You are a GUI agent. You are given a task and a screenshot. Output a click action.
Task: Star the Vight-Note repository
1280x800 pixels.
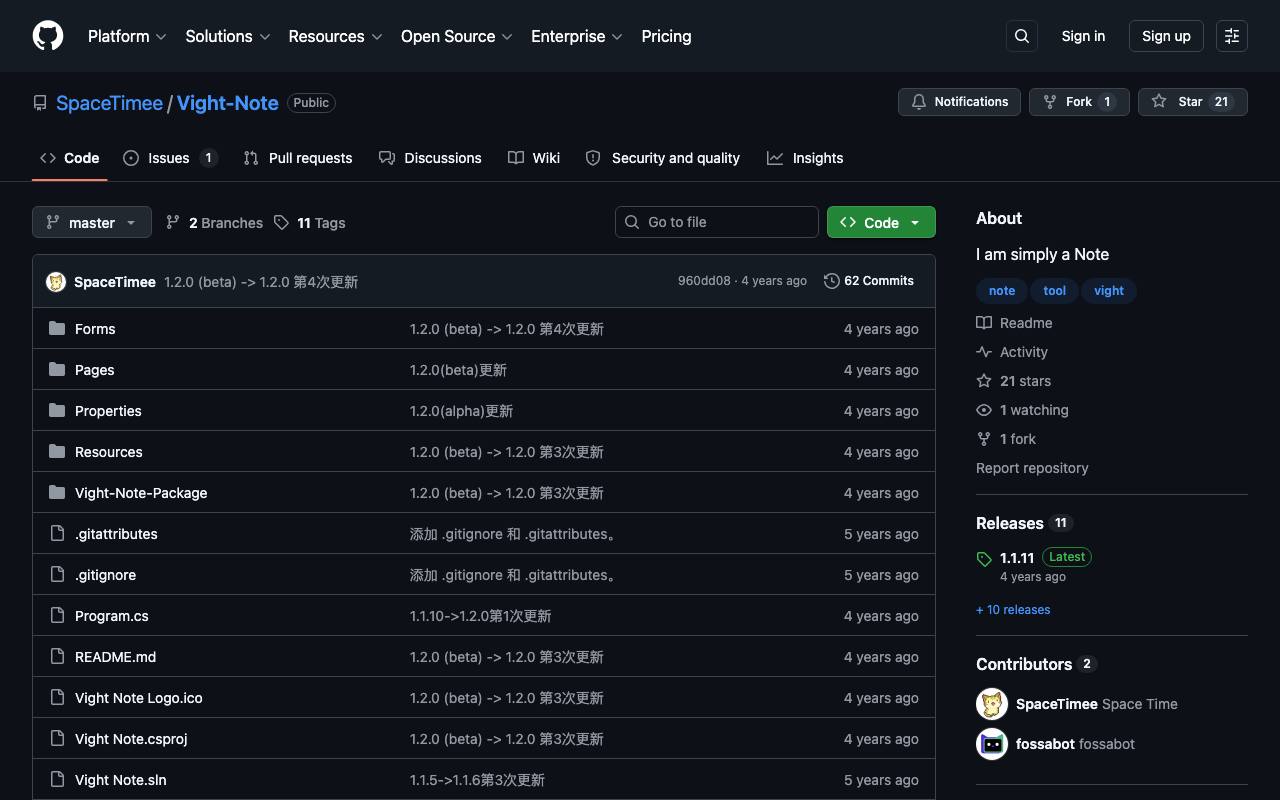pyautogui.click(x=1193, y=102)
